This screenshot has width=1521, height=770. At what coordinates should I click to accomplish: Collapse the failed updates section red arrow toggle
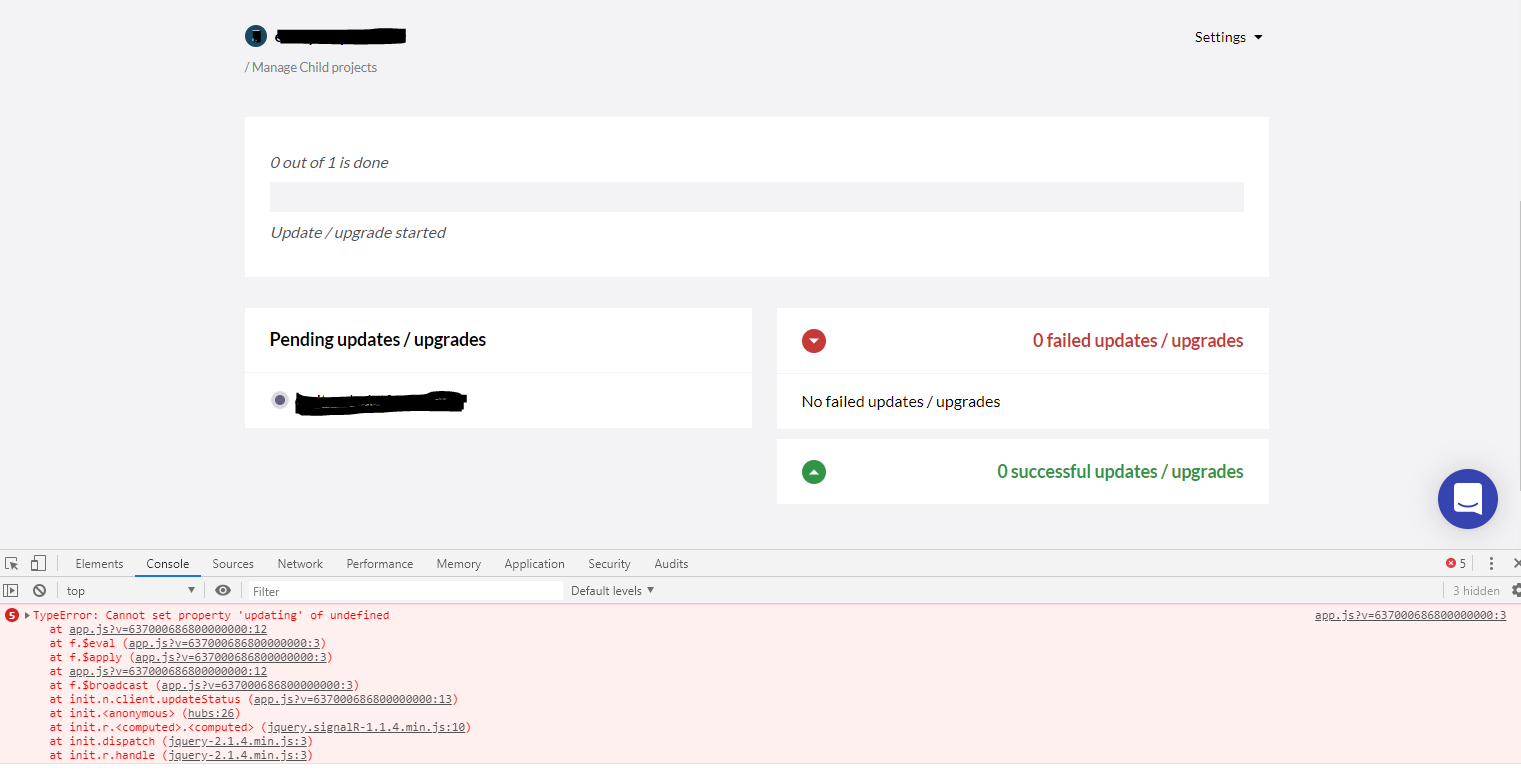click(x=813, y=340)
